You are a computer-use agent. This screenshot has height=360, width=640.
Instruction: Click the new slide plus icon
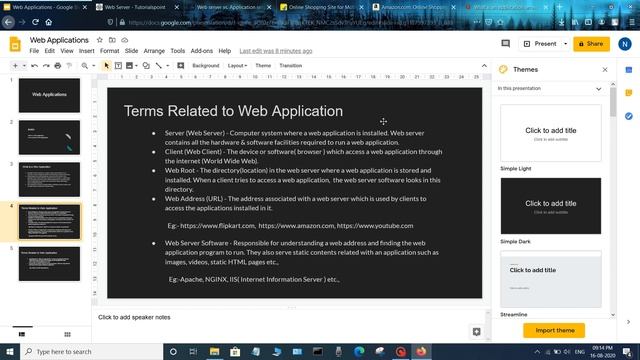(15, 66)
